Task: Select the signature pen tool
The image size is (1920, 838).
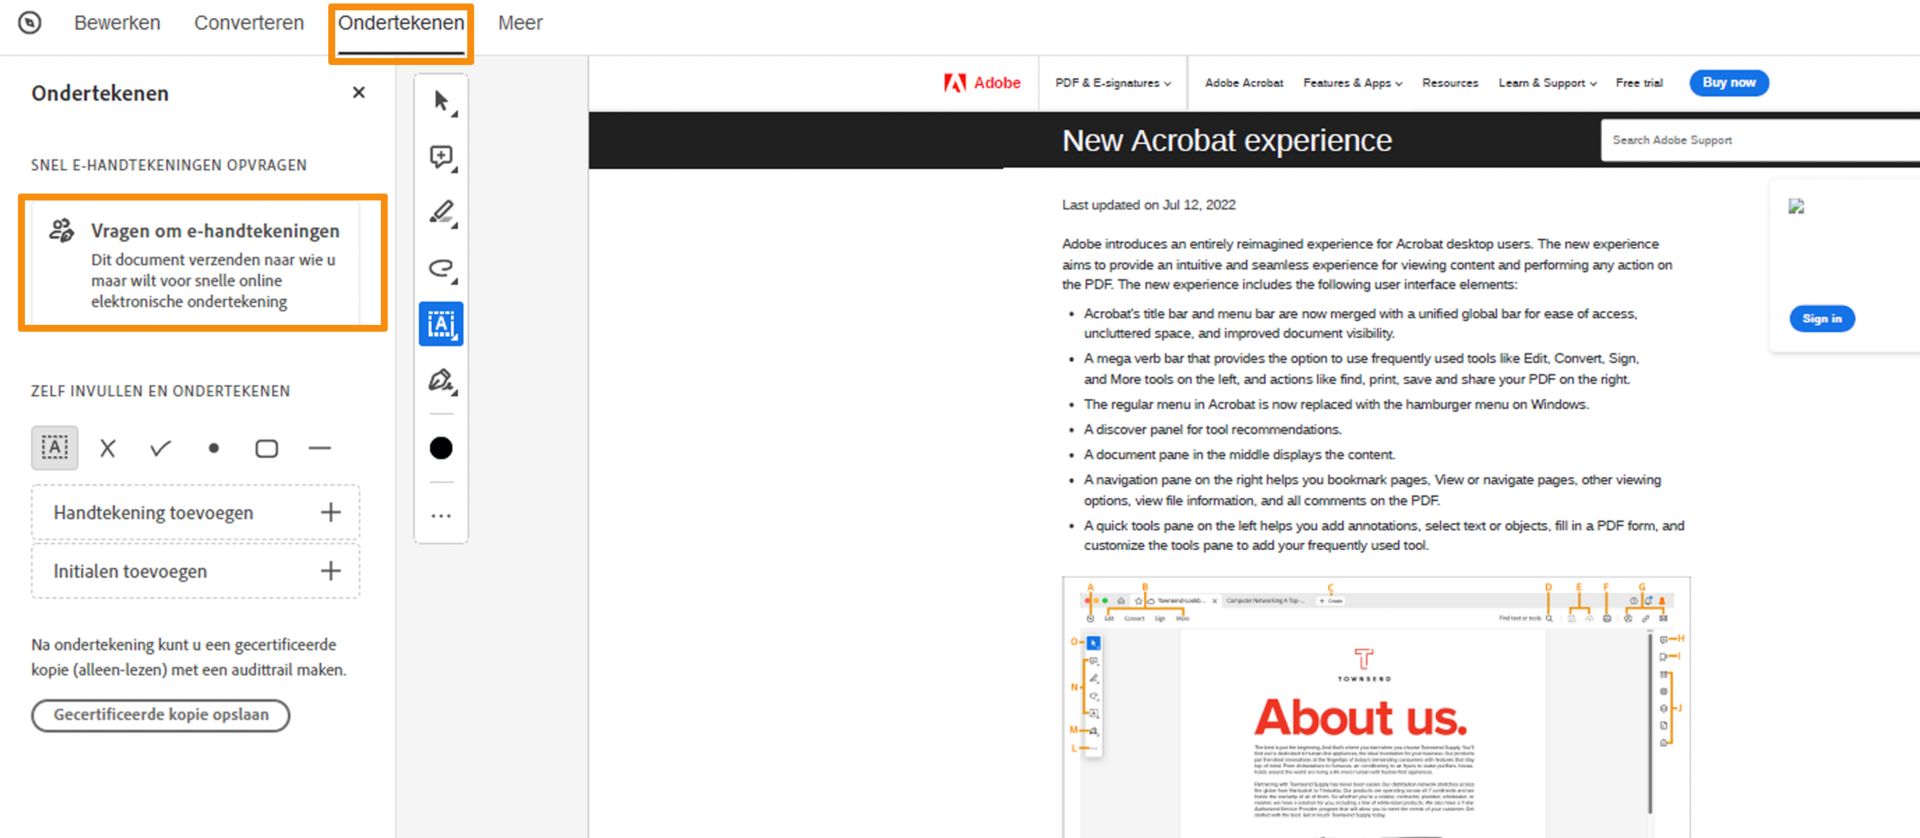Action: (x=441, y=380)
